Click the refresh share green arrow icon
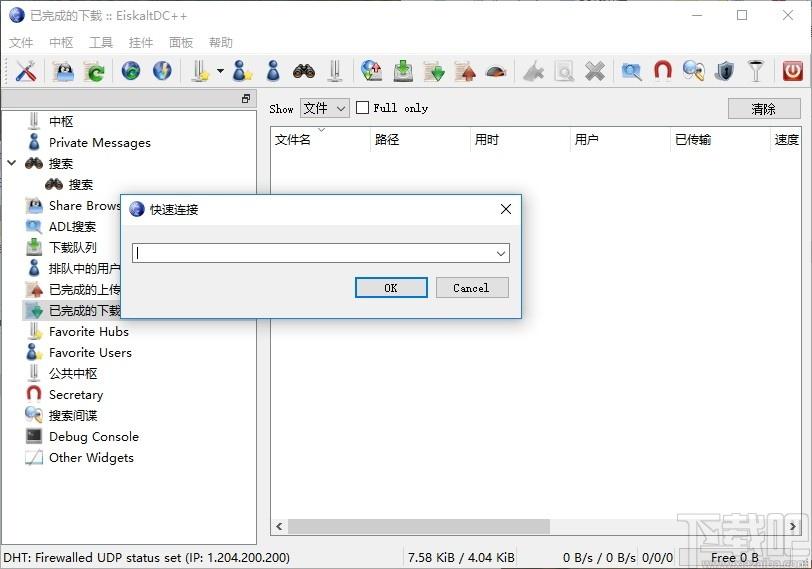The height and width of the screenshot is (569, 812). point(95,71)
